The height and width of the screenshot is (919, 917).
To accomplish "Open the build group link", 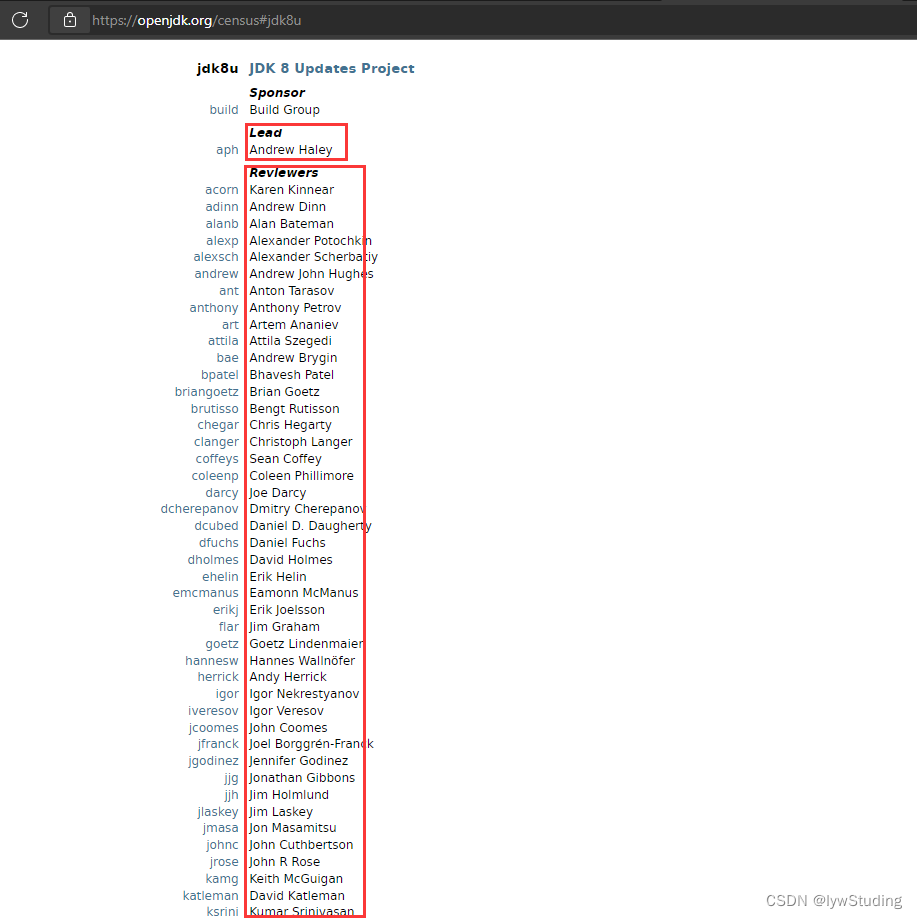I will pos(224,110).
